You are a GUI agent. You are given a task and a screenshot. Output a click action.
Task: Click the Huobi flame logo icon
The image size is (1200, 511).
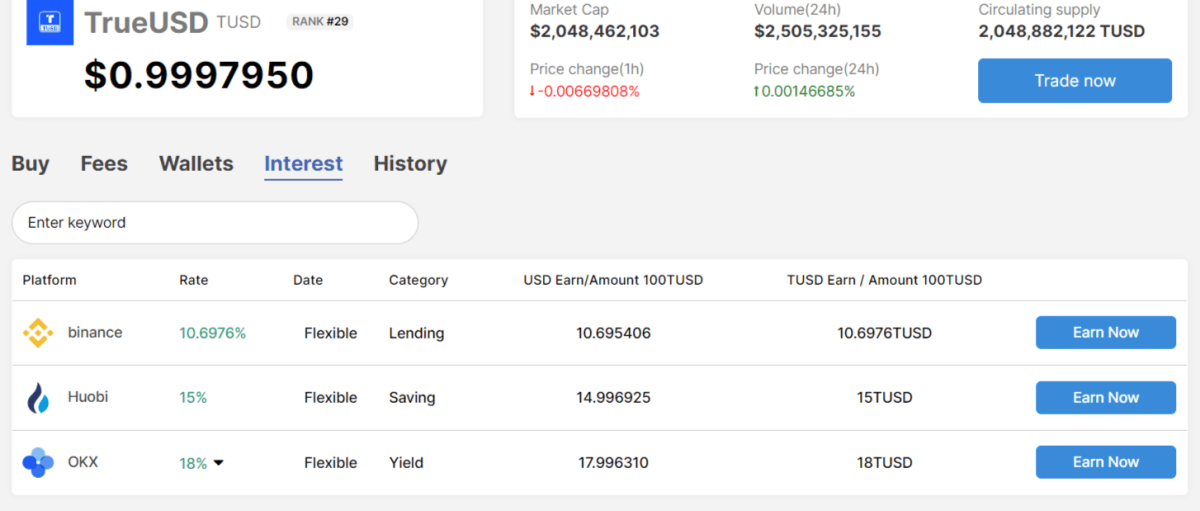click(x=38, y=398)
